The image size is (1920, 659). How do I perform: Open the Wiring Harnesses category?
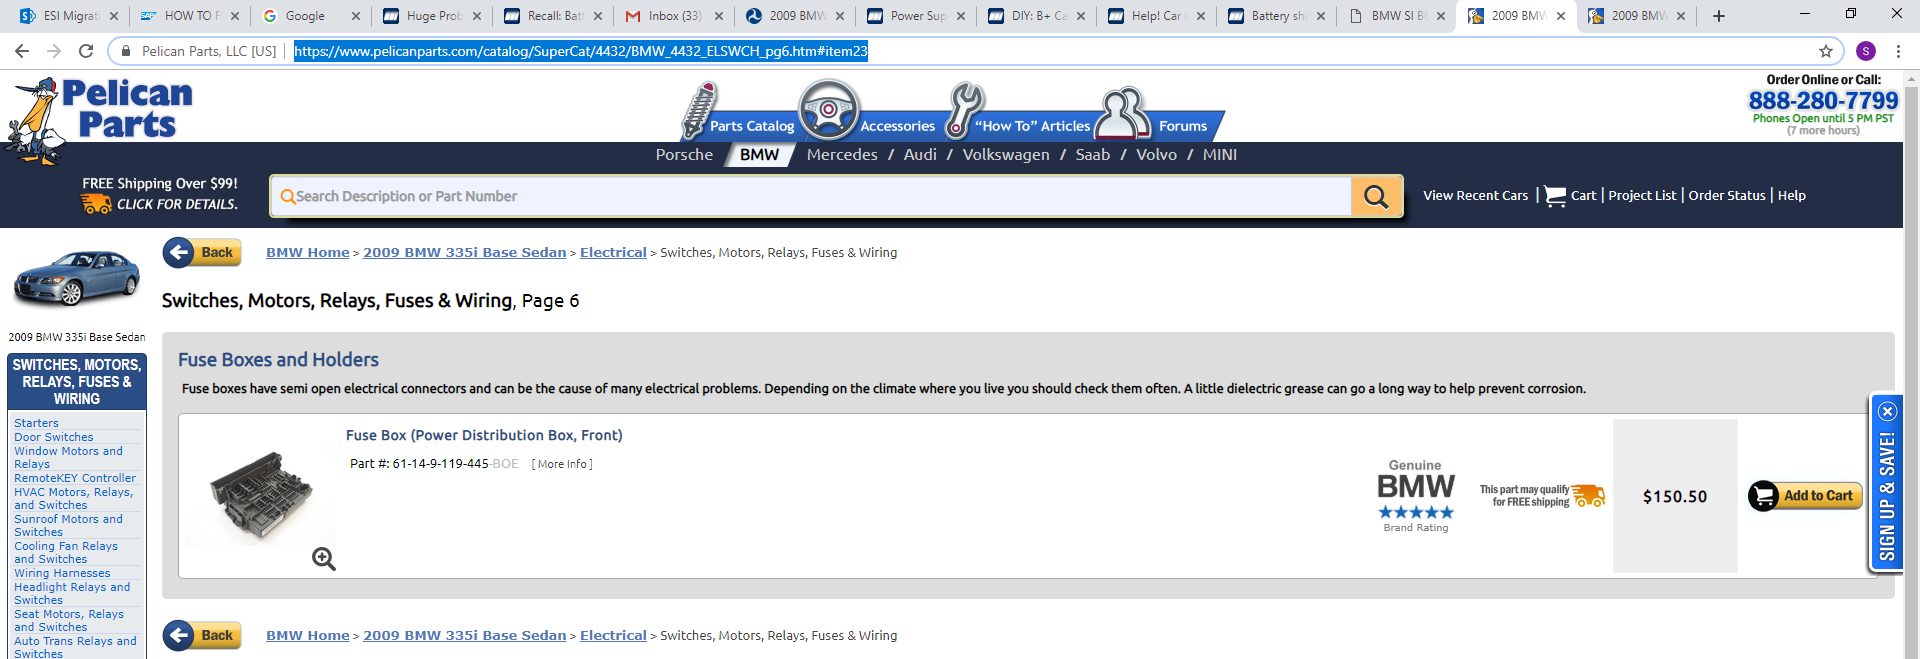click(62, 574)
